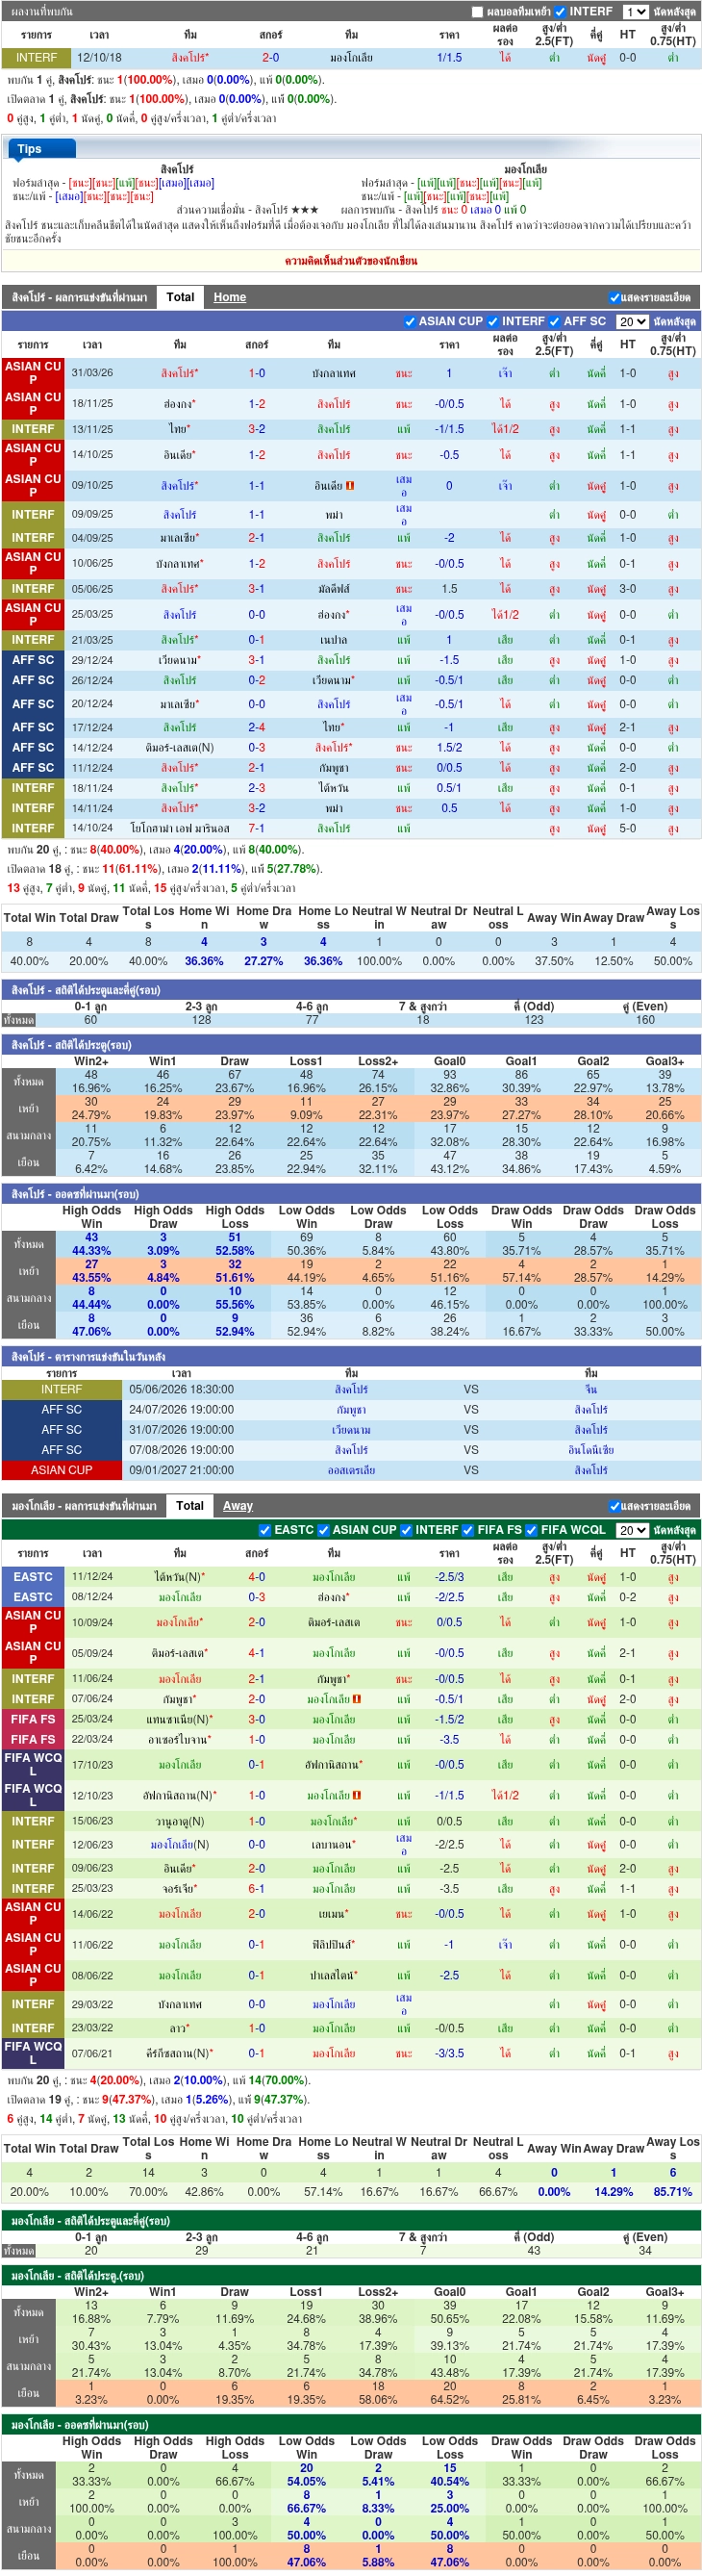Click red card icon in 12/10/23 มองโกเลีย row
Viewport: 702px width, 2576px height.
click(x=357, y=1795)
